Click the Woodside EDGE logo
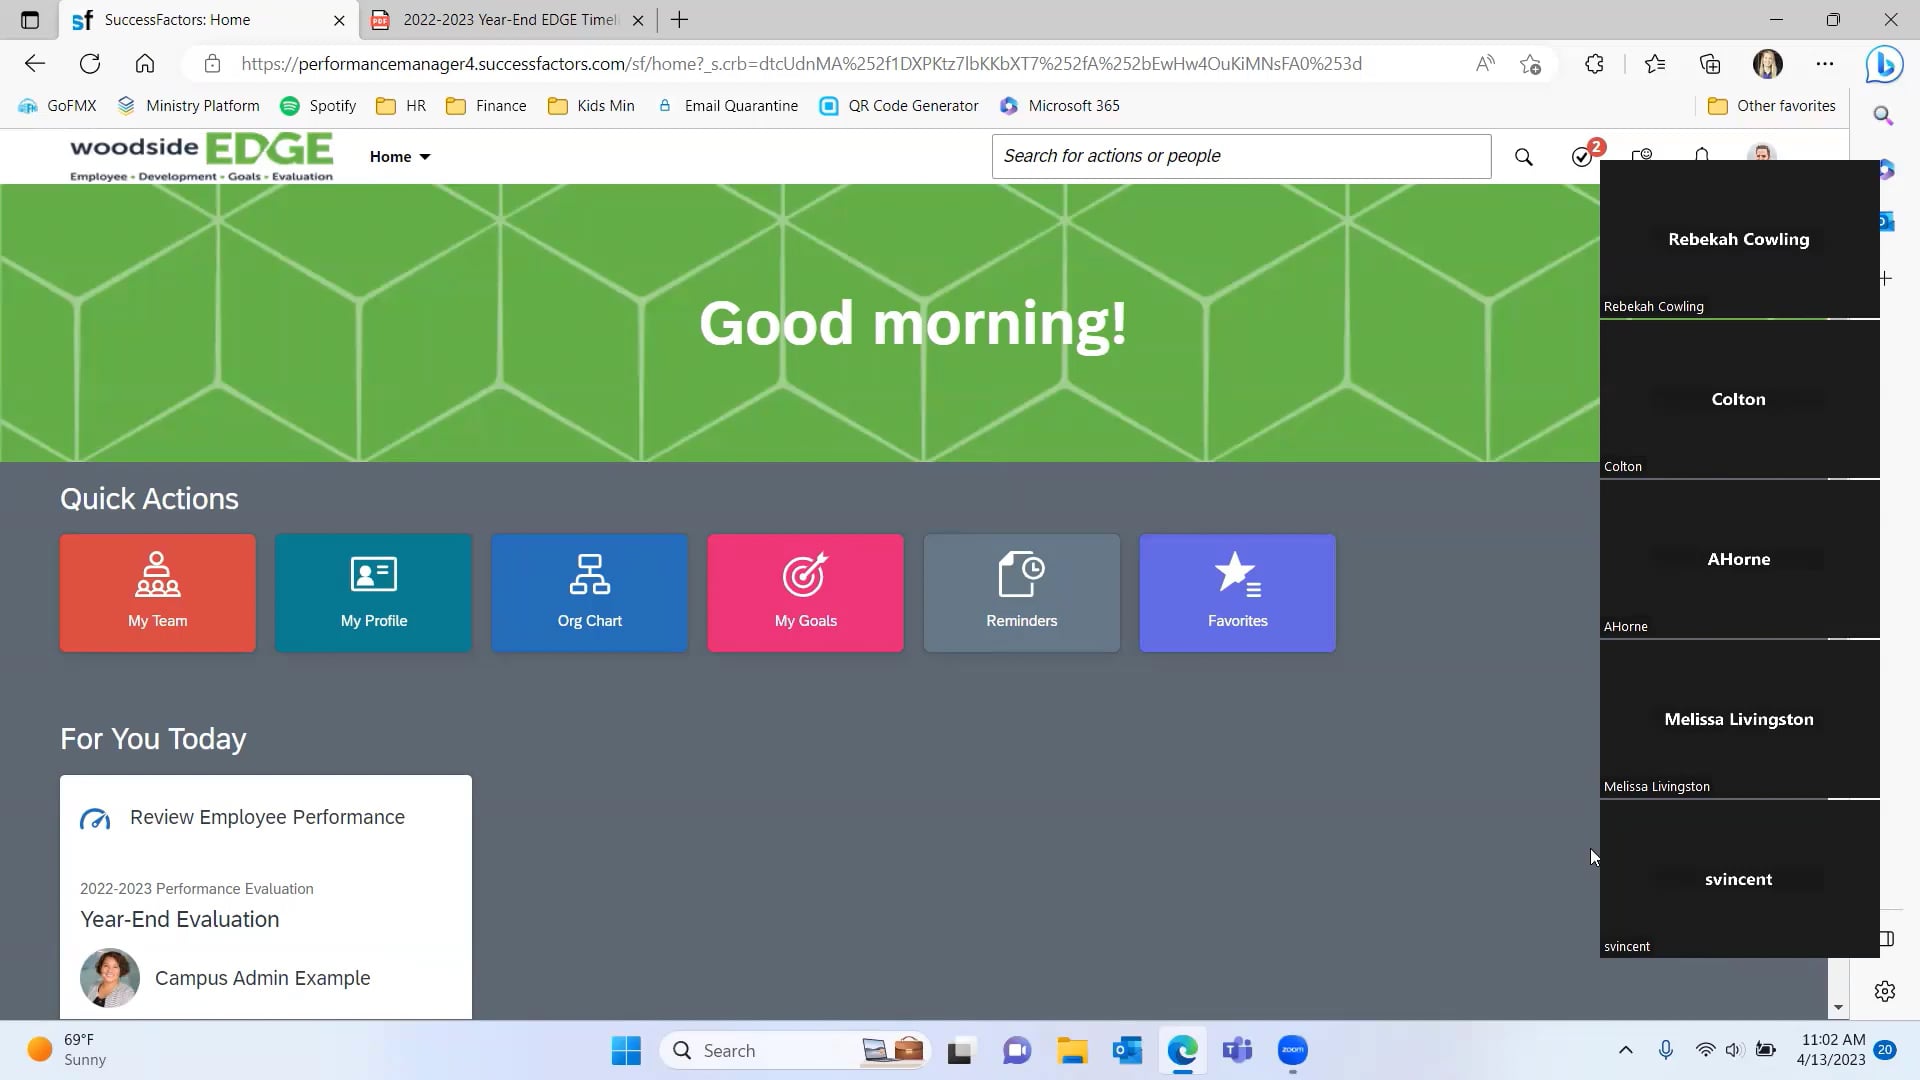1920x1080 pixels. (201, 157)
